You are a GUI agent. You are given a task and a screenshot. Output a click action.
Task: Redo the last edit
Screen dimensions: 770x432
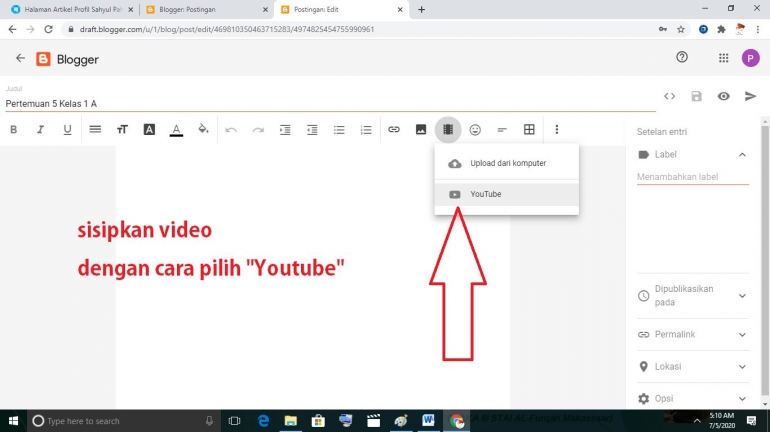[258, 130]
